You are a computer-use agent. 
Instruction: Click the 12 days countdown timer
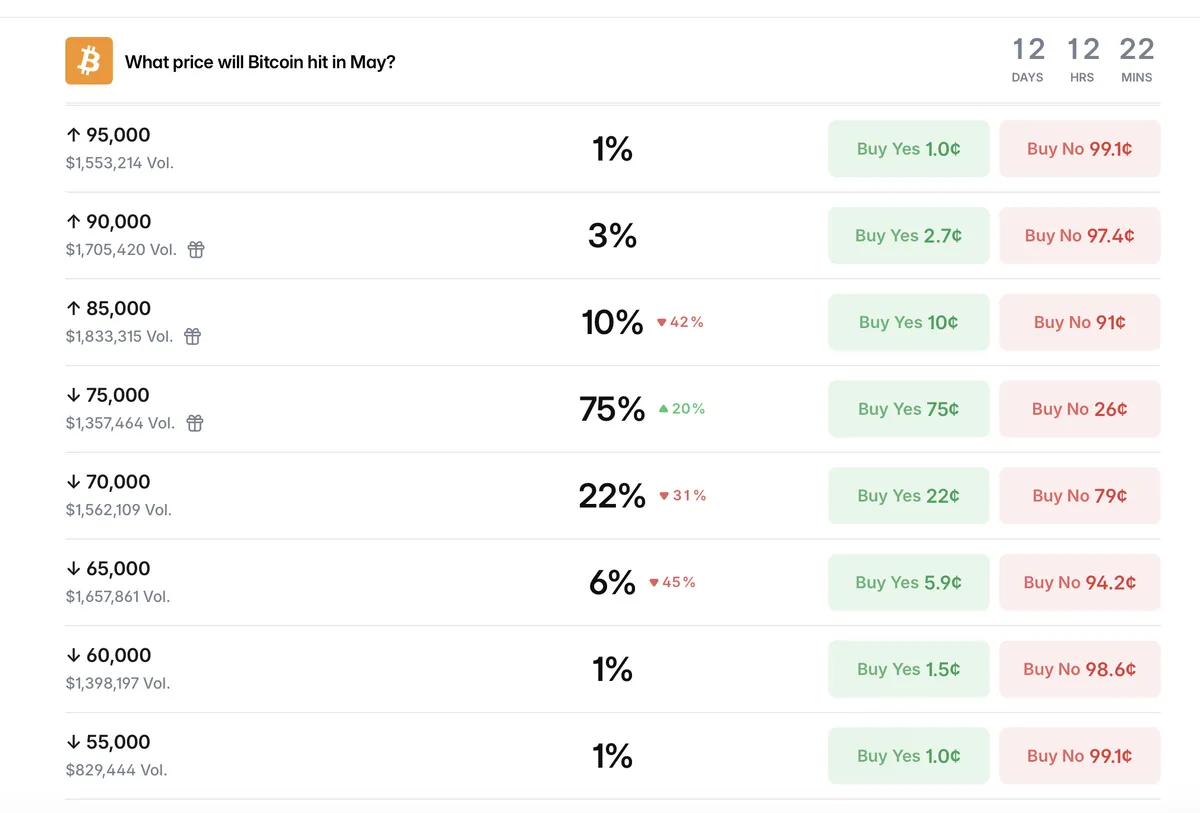tap(1028, 60)
